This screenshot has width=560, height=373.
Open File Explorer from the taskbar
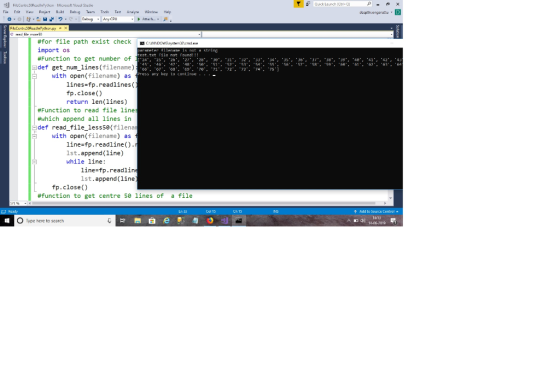[138, 221]
